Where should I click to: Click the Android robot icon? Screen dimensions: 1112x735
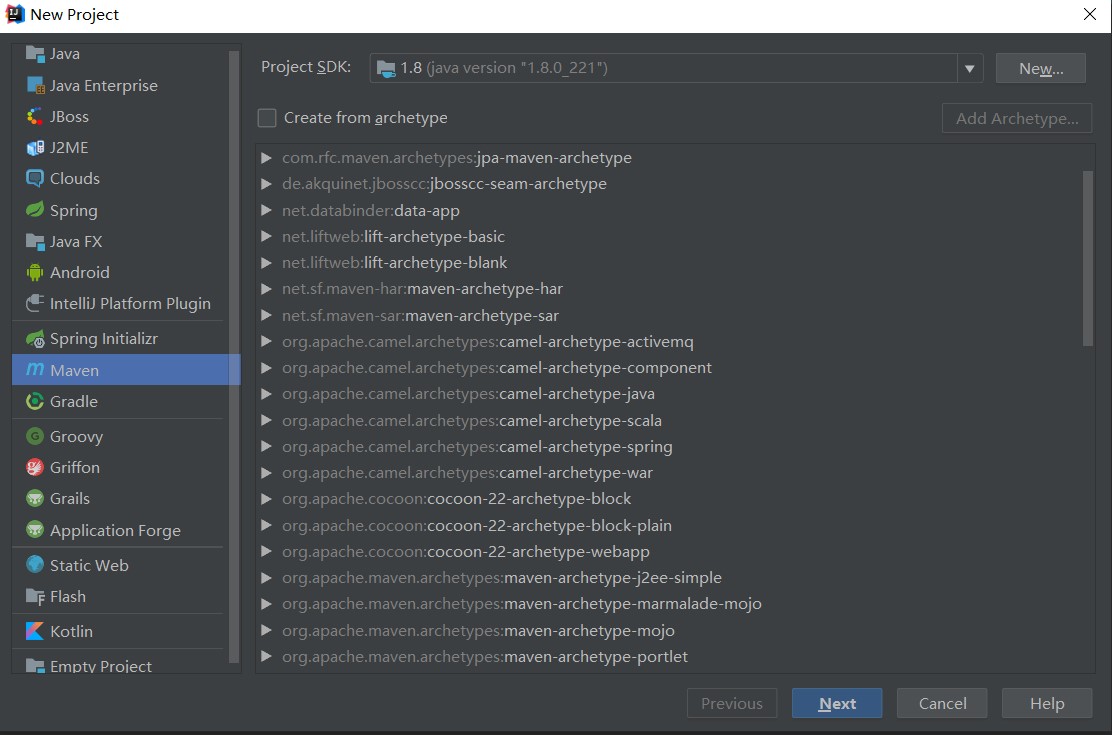(35, 272)
